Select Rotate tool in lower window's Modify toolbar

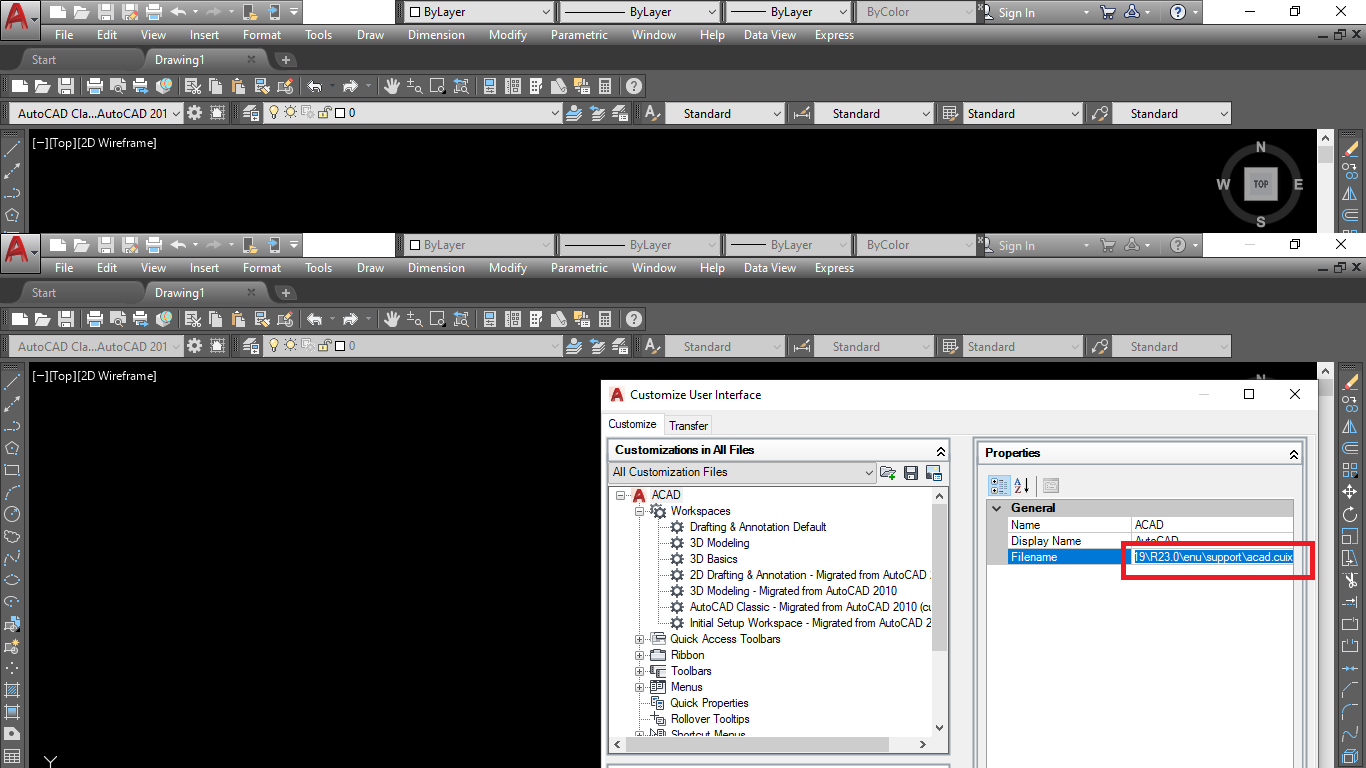(1350, 513)
